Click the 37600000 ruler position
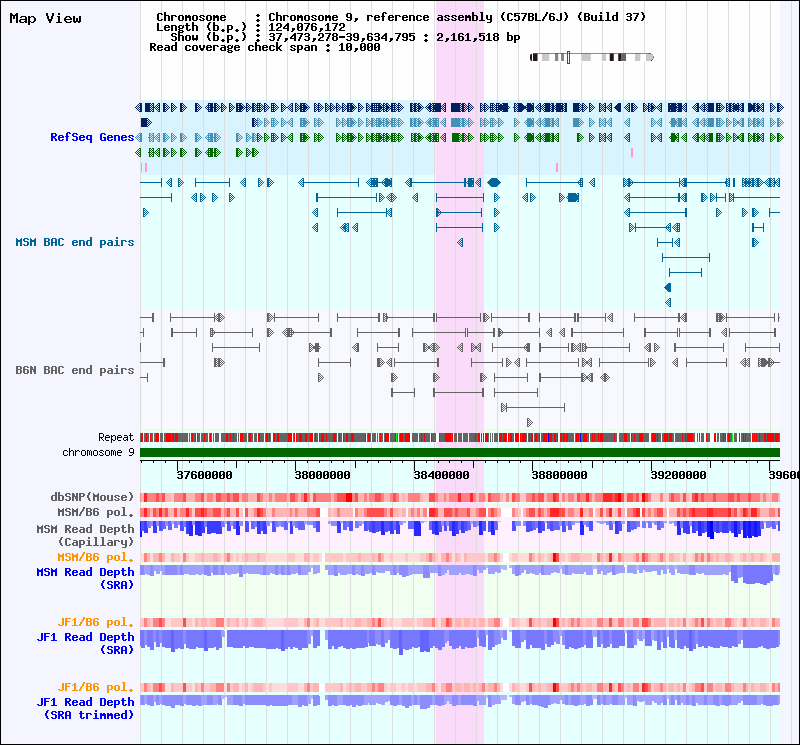This screenshot has width=800, height=745. pyautogui.click(x=204, y=475)
